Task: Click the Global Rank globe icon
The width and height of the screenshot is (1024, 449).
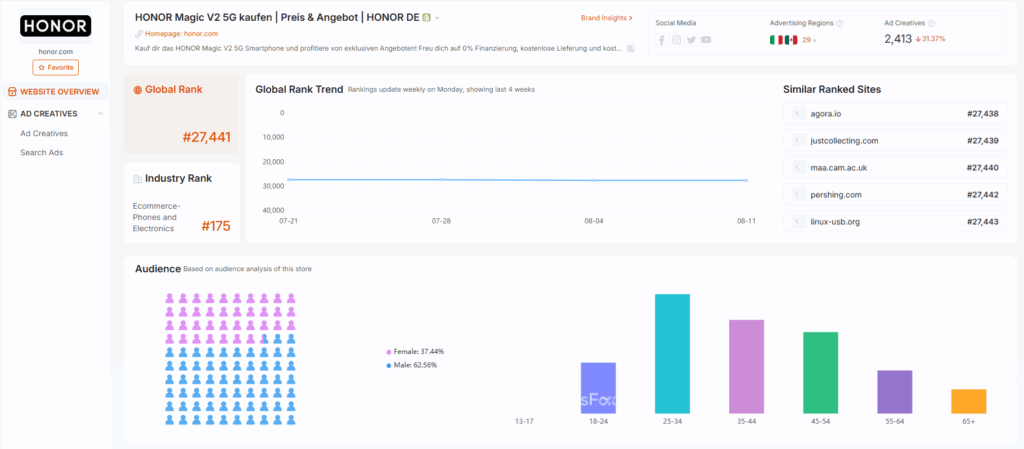Action: point(138,90)
